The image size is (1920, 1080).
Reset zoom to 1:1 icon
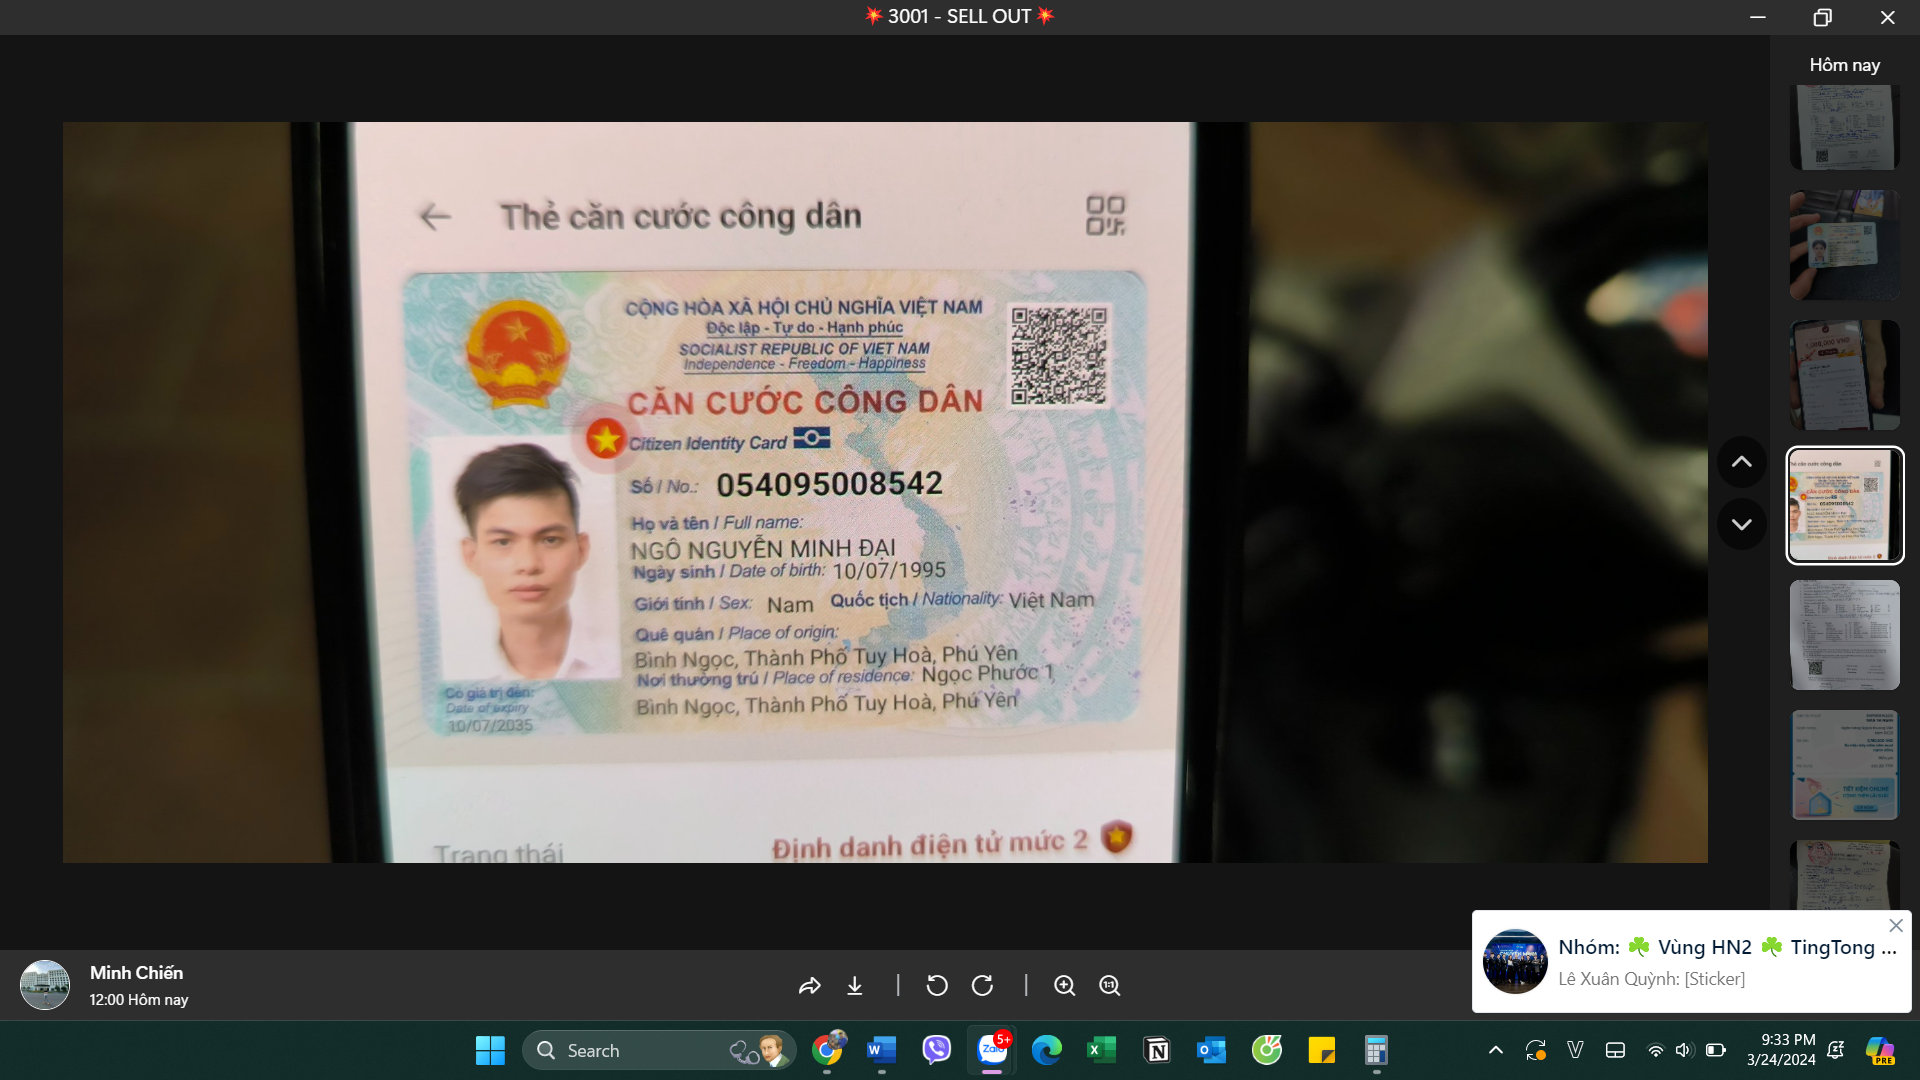click(1110, 986)
